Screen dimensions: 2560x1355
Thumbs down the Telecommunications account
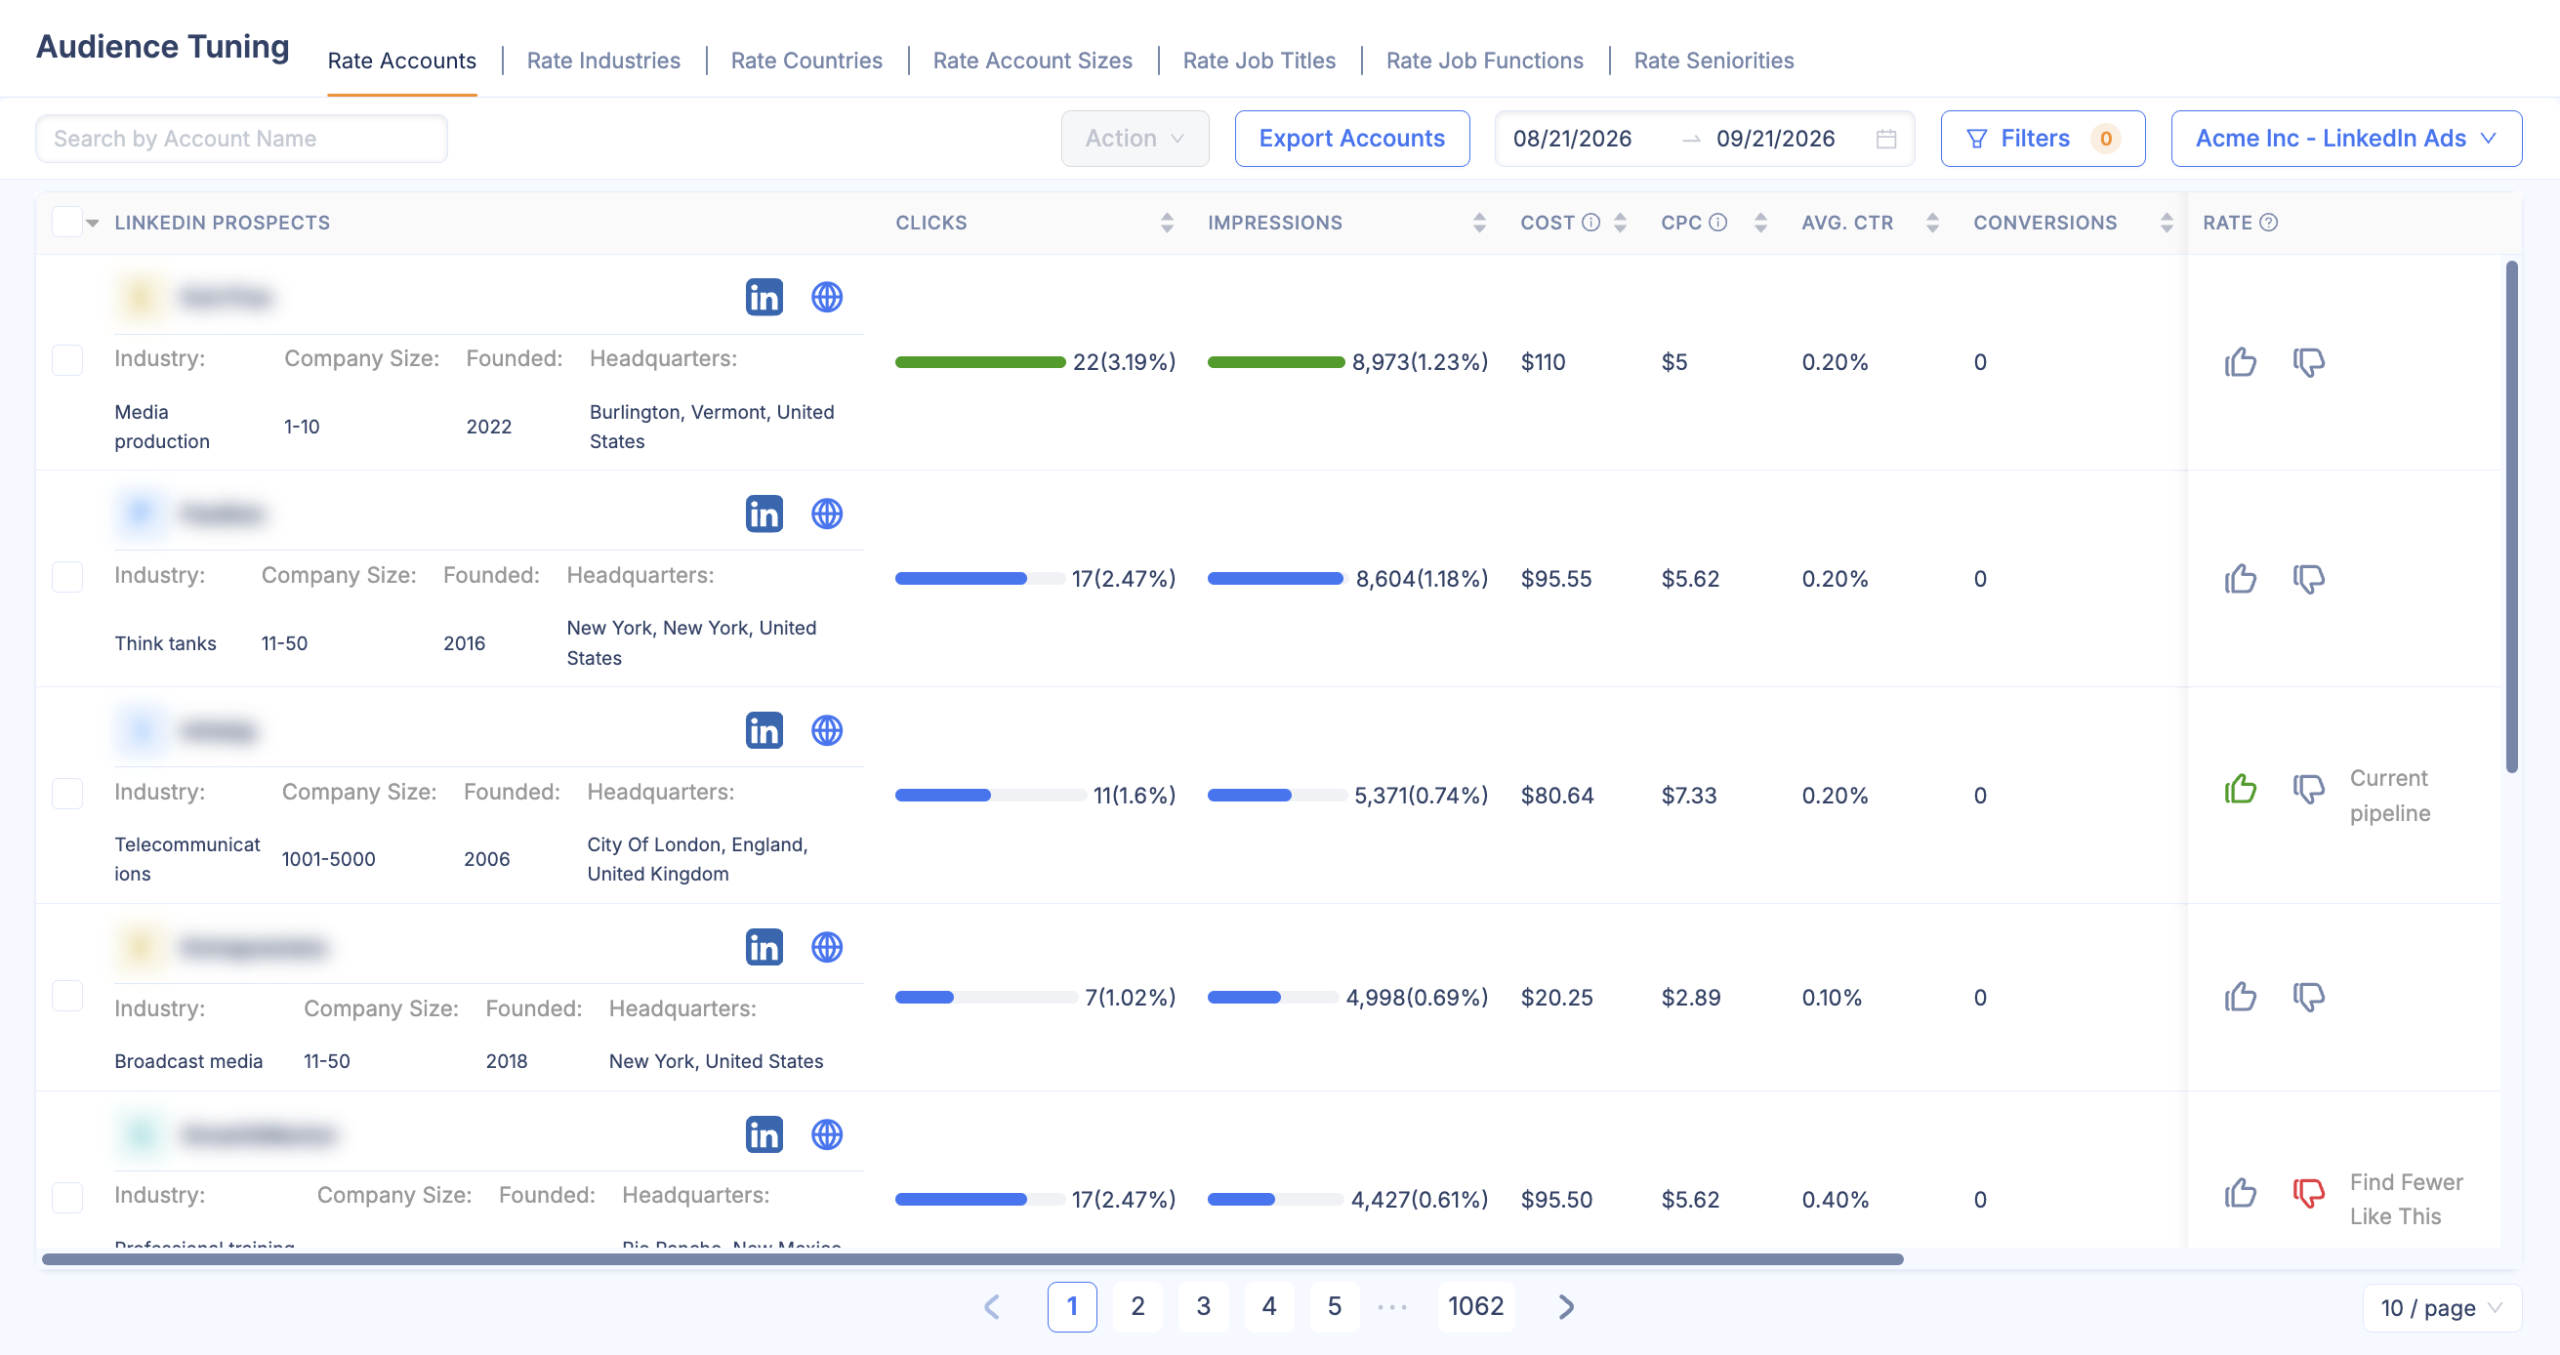(x=2308, y=790)
